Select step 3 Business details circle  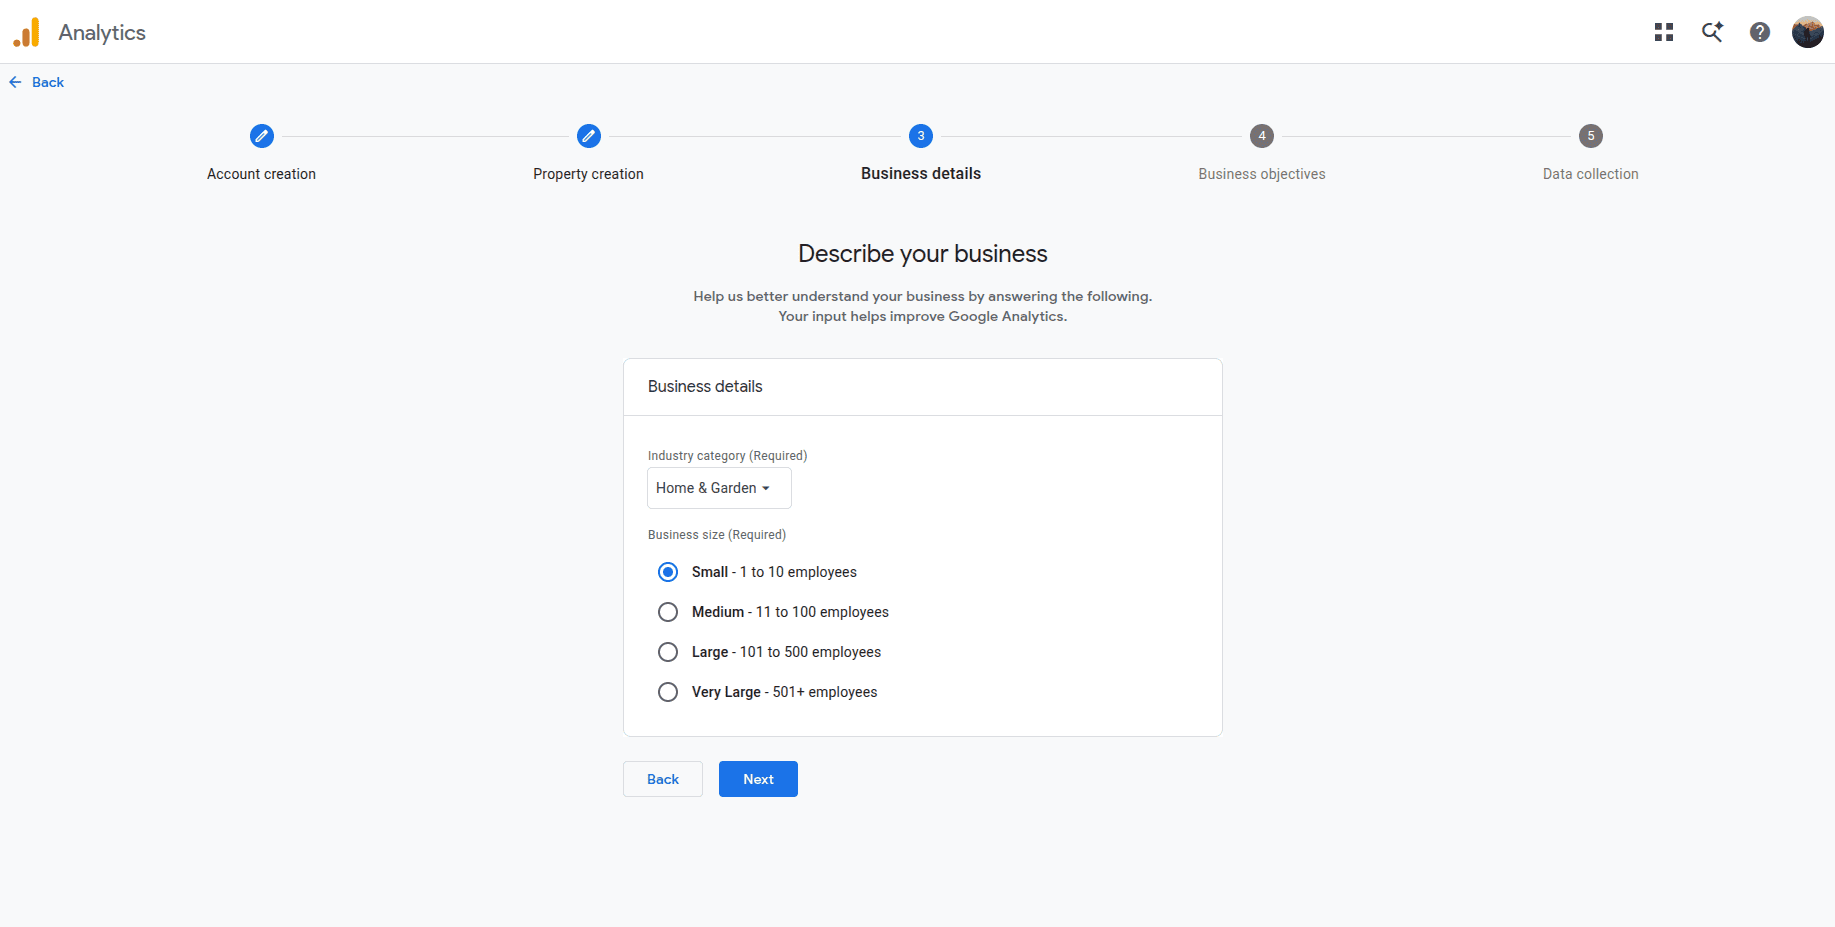(921, 136)
